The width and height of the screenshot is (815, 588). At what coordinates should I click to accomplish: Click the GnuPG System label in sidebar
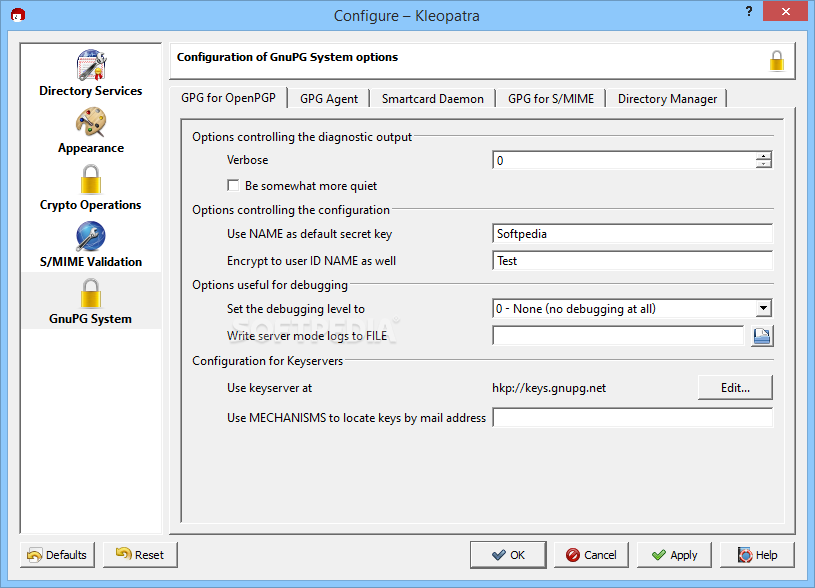(90, 319)
